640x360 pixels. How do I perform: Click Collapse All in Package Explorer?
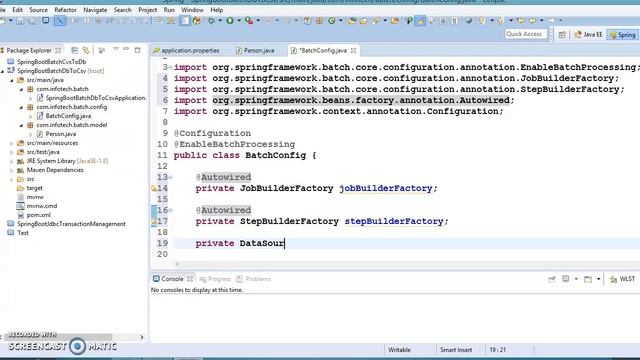(74, 50)
